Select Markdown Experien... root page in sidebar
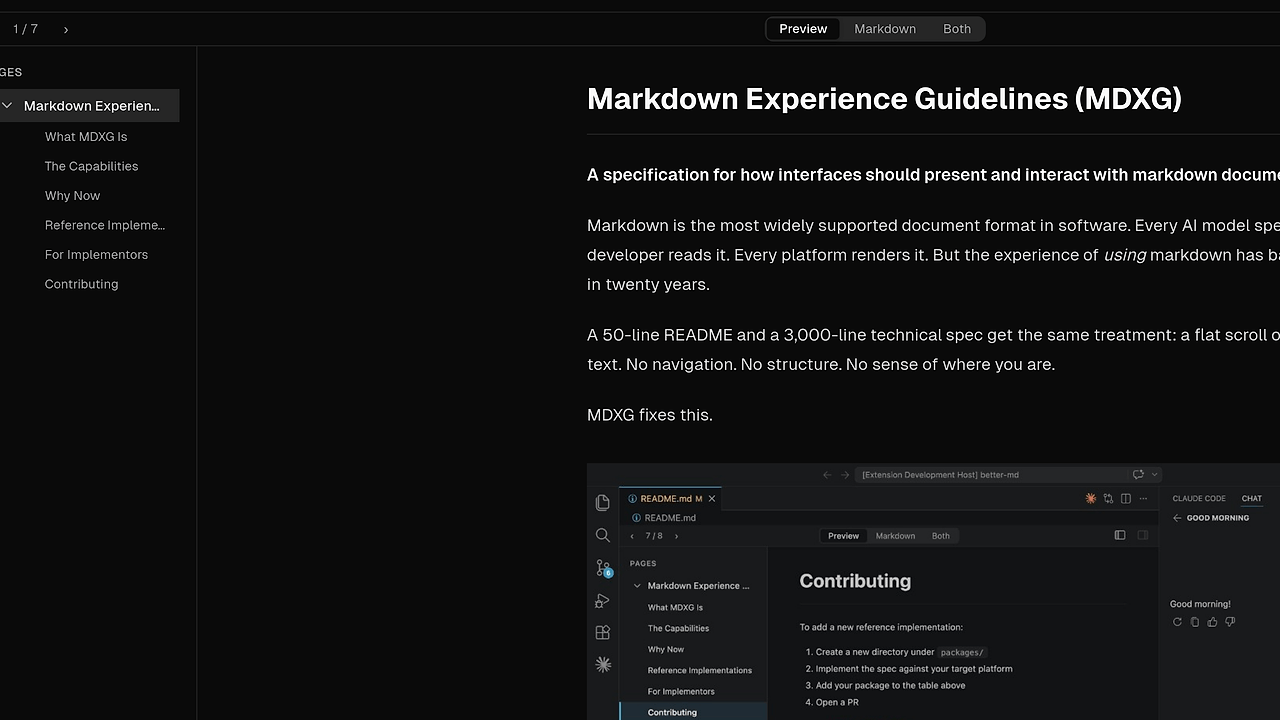This screenshot has width=1280, height=720. click(90, 106)
